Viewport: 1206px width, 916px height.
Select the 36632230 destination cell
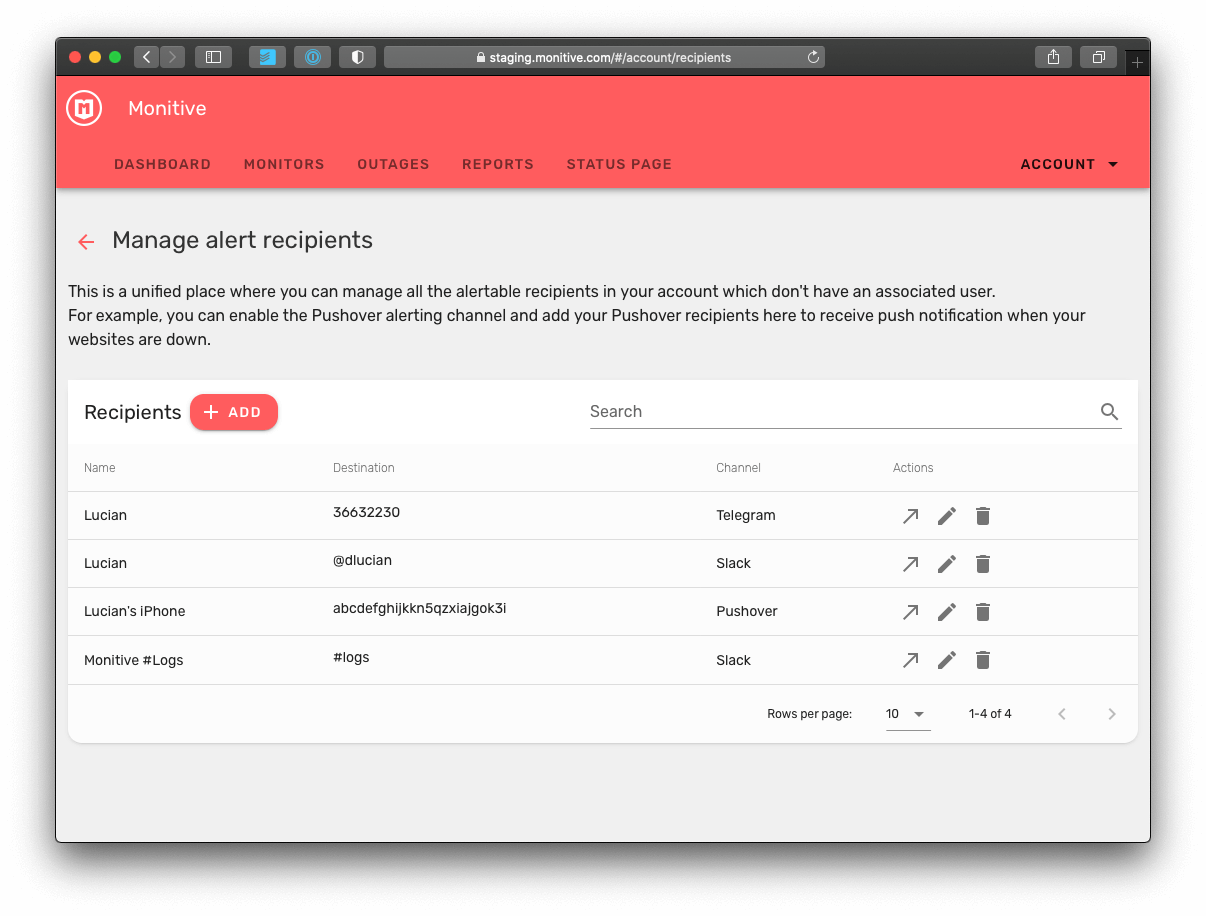pyautogui.click(x=366, y=512)
